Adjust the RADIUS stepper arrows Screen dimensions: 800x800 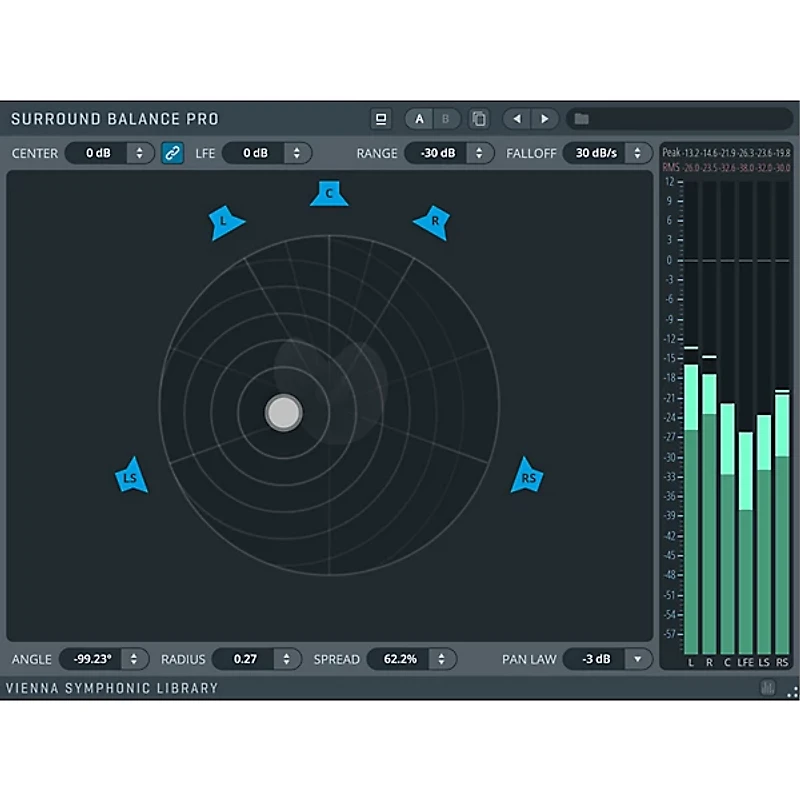(286, 659)
